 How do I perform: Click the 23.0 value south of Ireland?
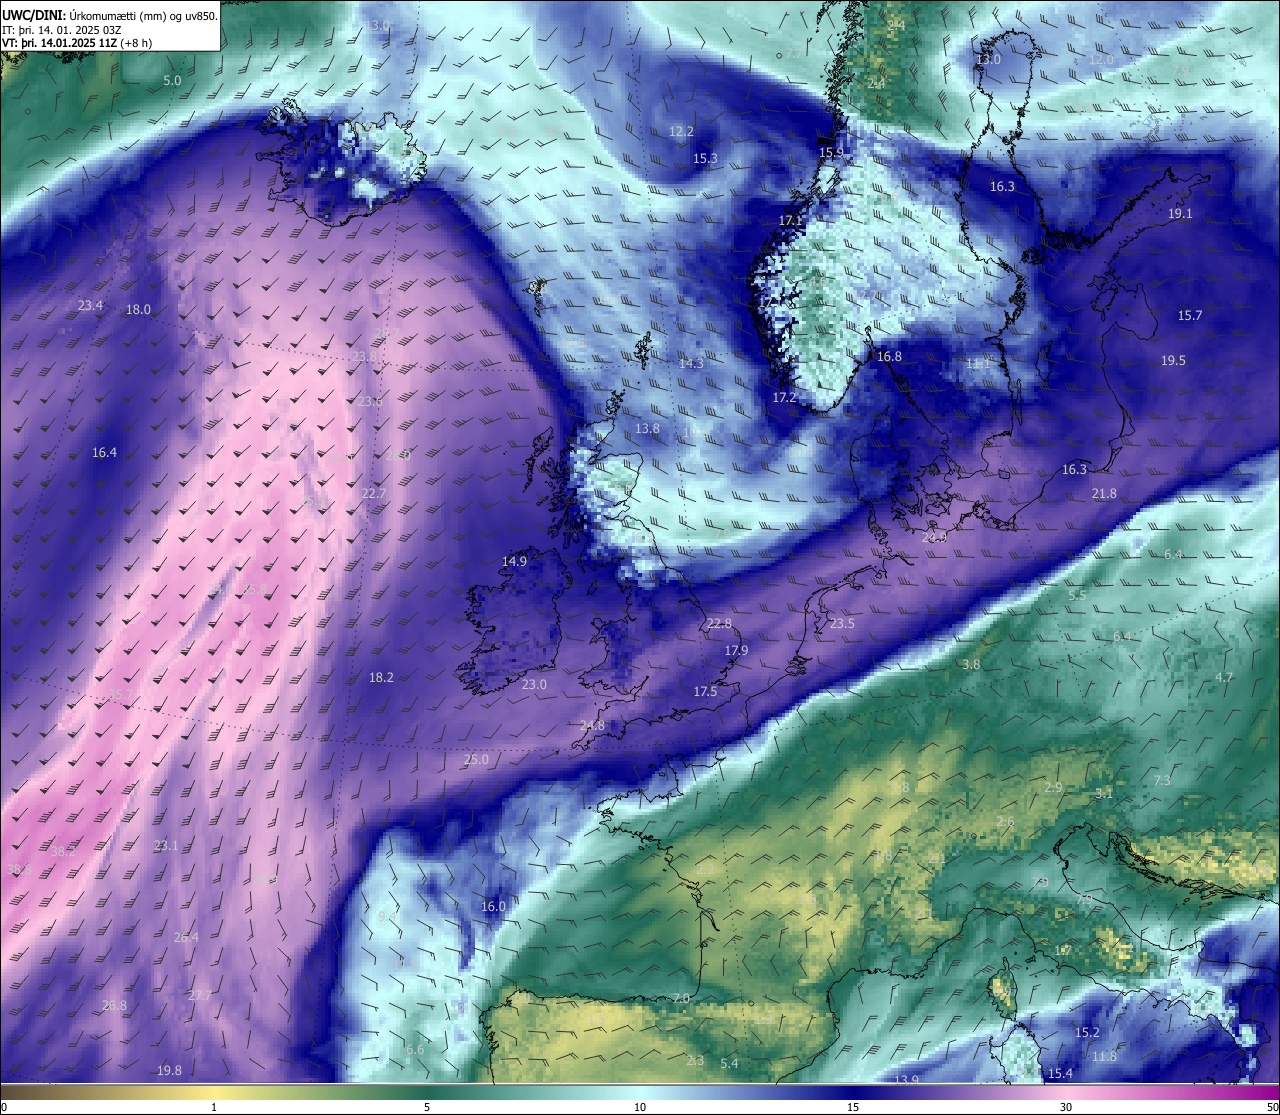534,684
